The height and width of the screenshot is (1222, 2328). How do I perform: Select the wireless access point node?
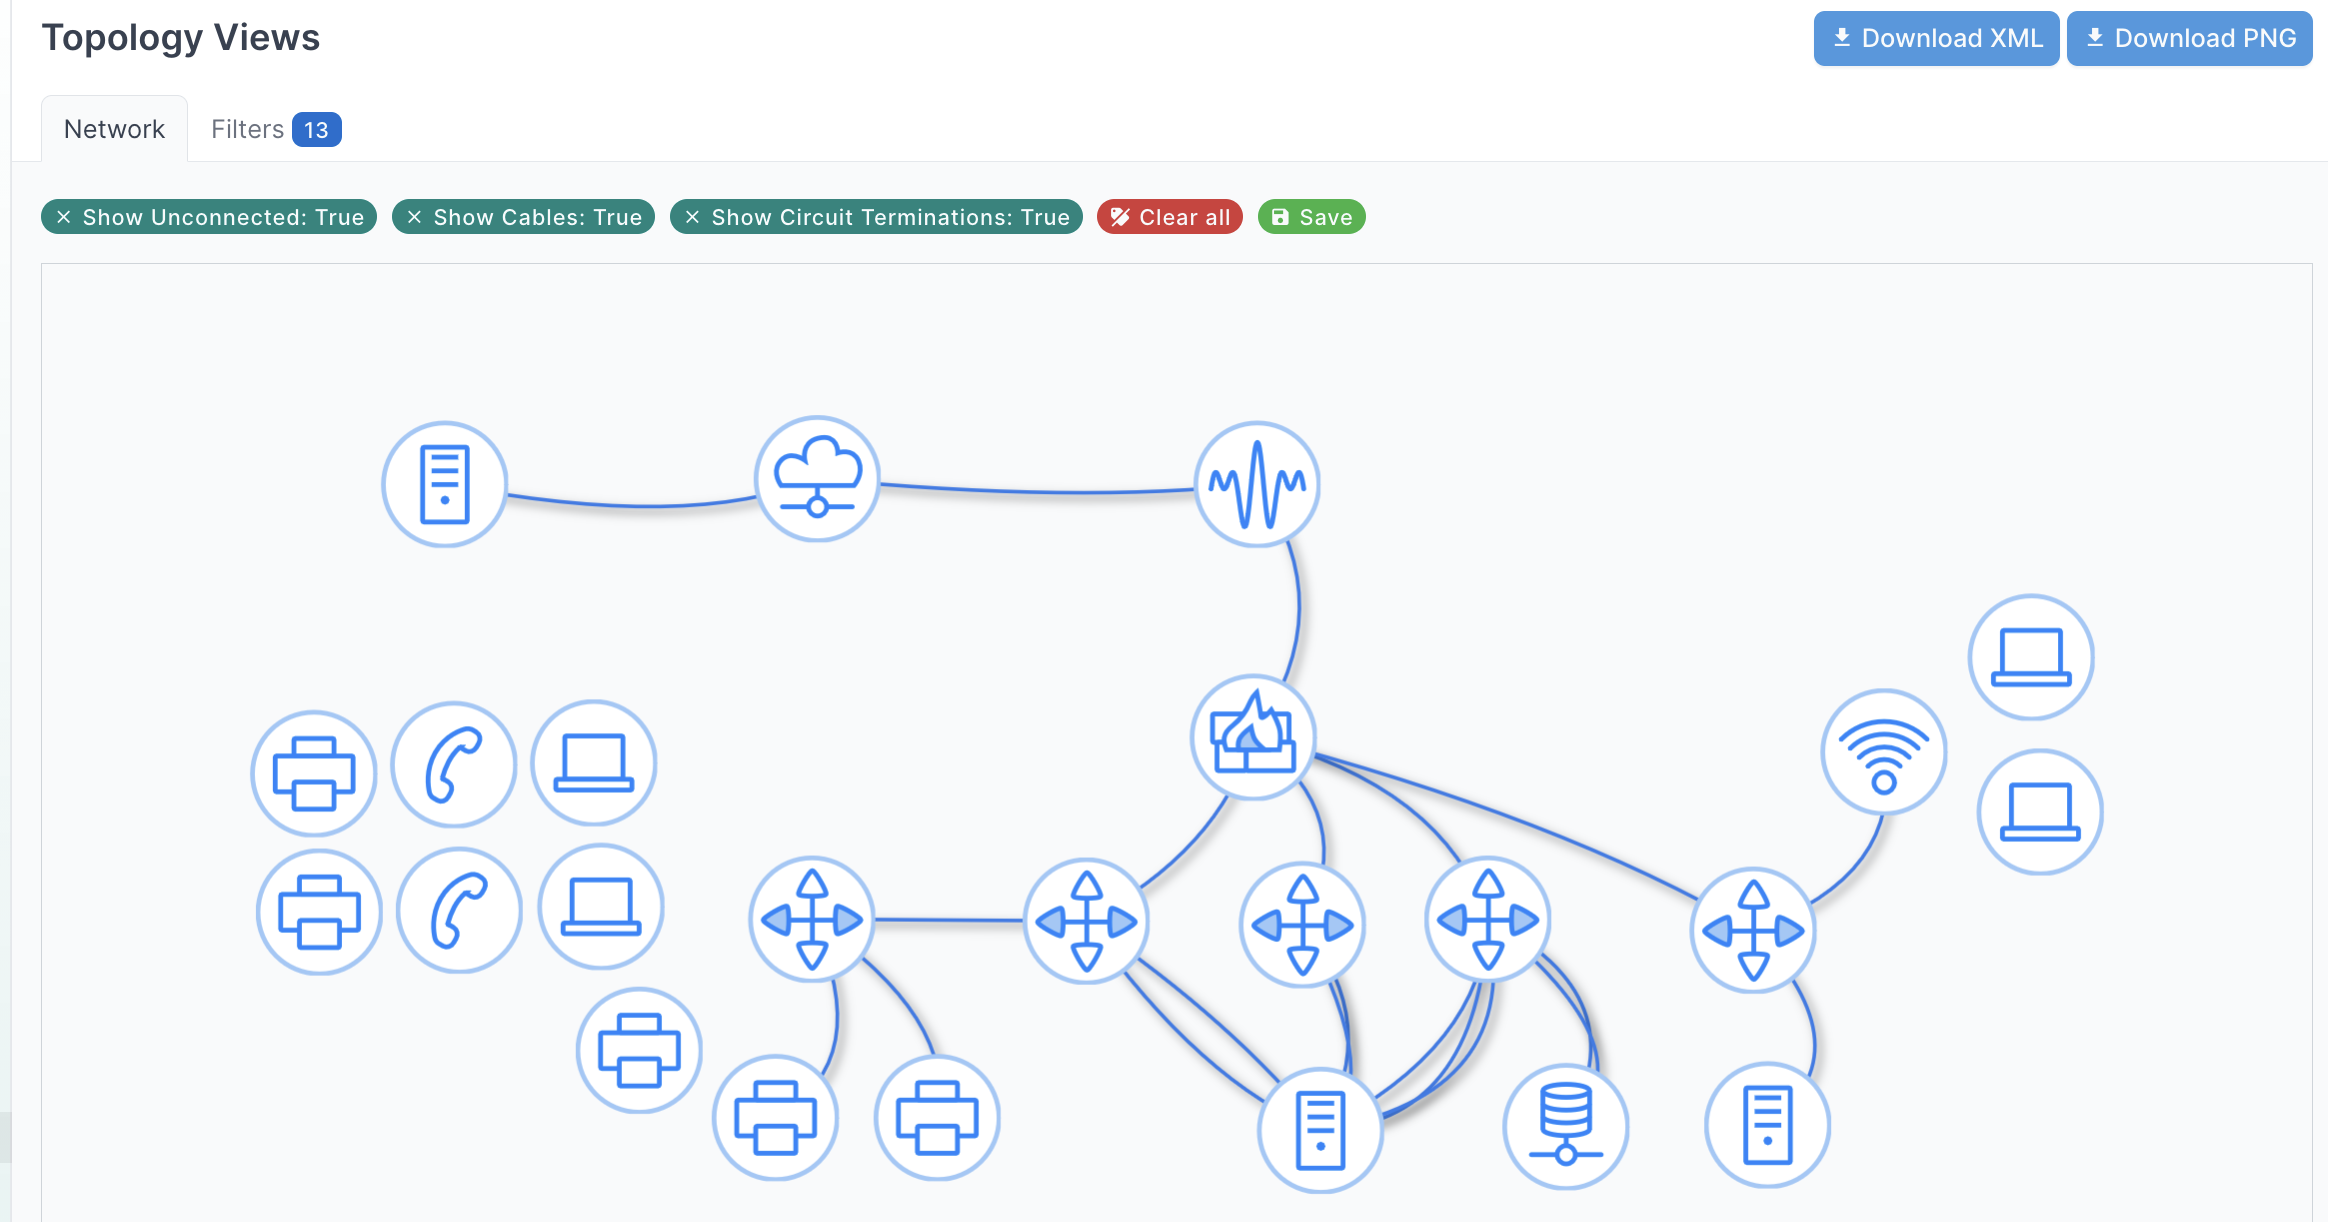1884,752
